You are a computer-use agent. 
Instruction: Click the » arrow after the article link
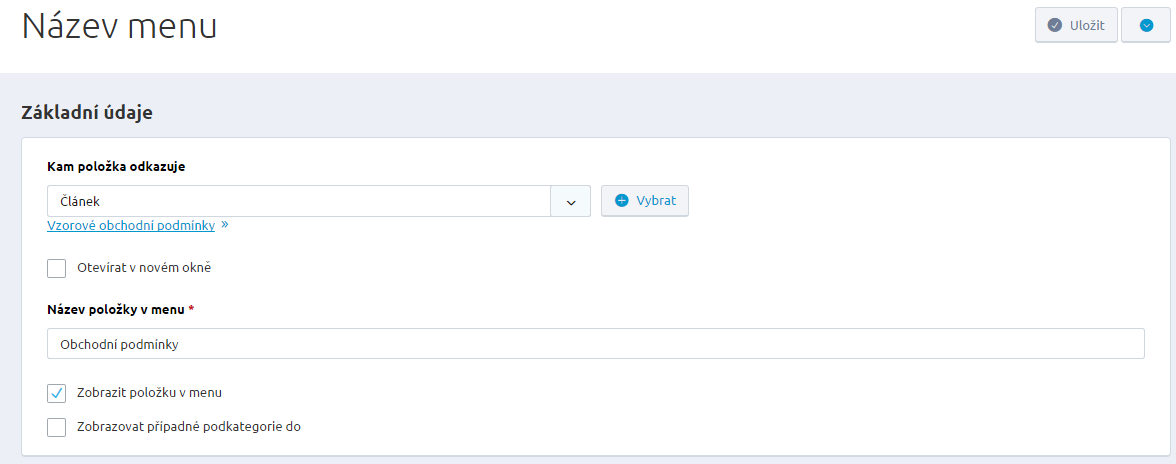[225, 225]
